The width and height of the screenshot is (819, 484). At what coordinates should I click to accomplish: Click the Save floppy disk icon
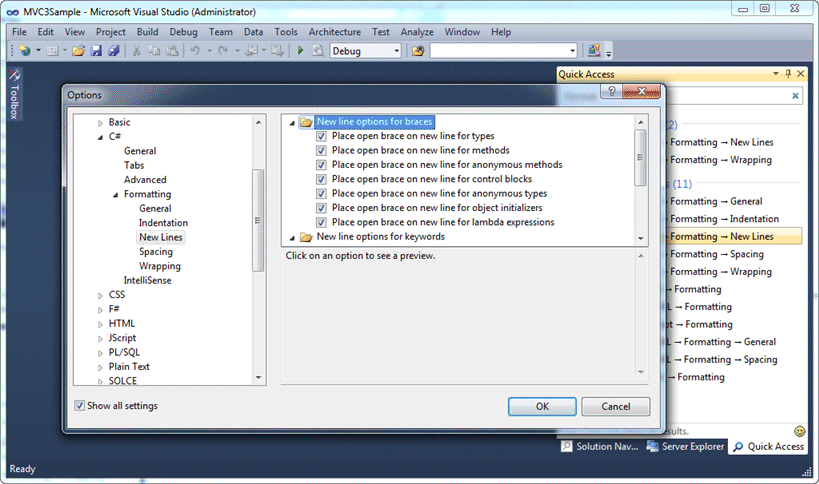tap(96, 51)
